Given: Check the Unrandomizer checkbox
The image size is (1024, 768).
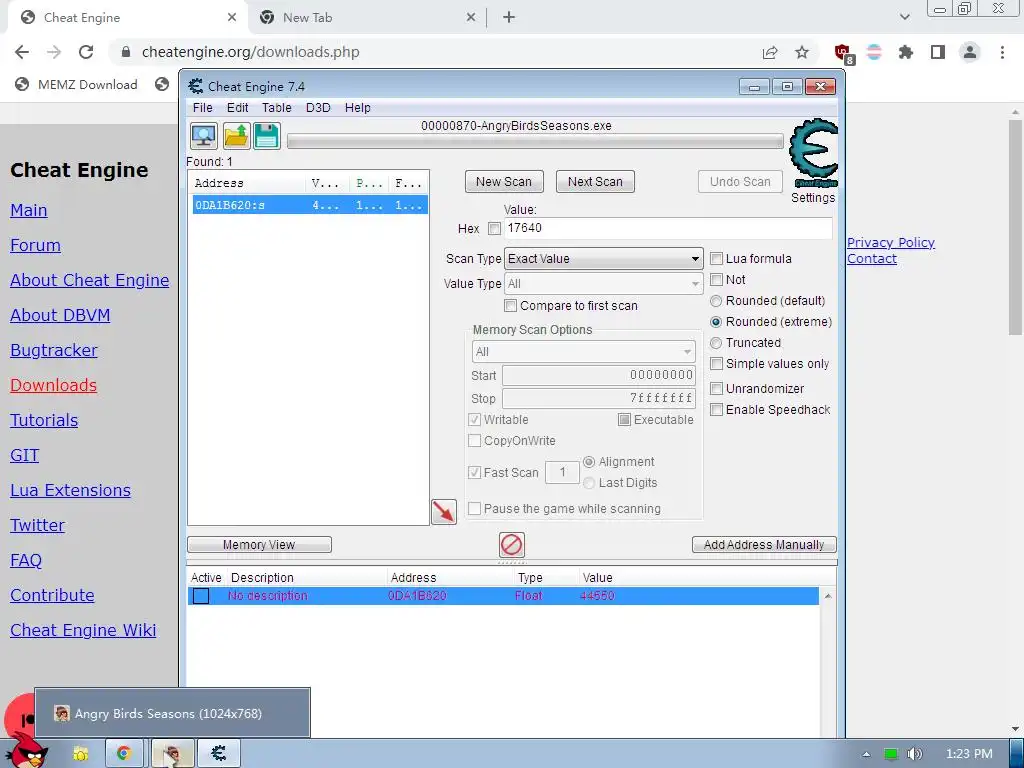Looking at the screenshot, I should [x=716, y=389].
